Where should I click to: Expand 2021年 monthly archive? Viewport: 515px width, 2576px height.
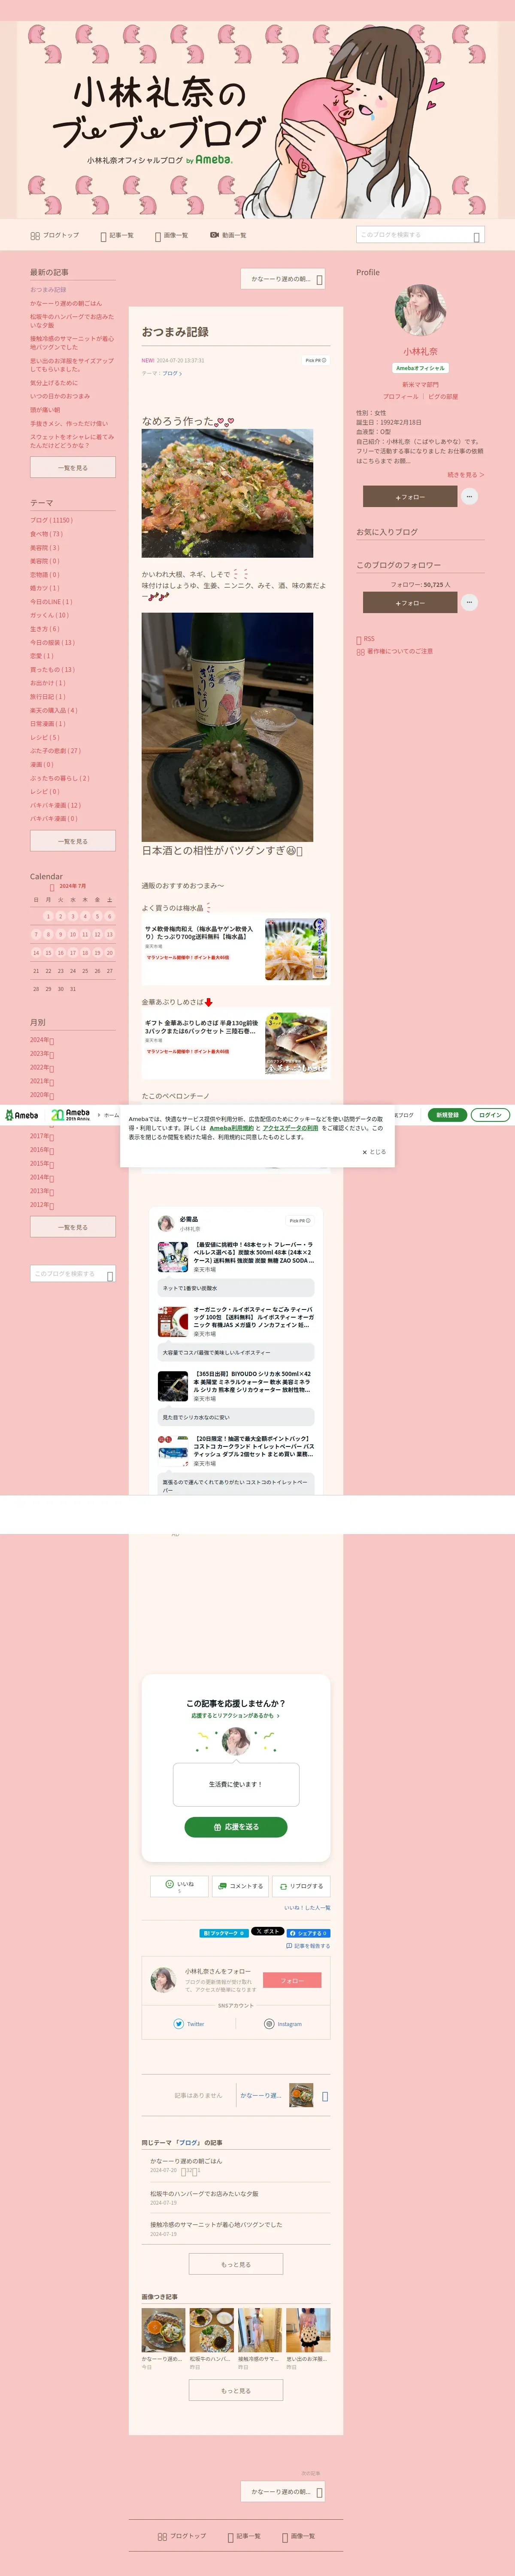pyautogui.click(x=42, y=1081)
